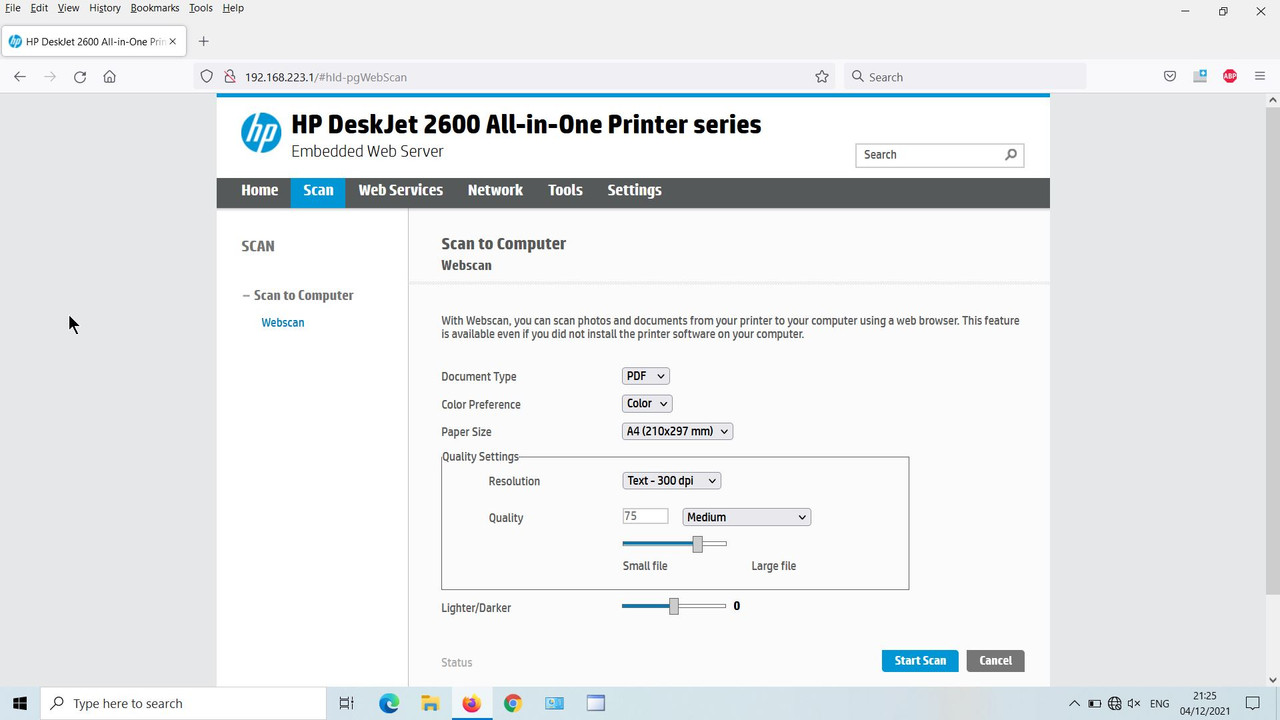This screenshot has width=1280, height=720.
Task: Click the ENG language indicator
Action: [x=1160, y=704]
